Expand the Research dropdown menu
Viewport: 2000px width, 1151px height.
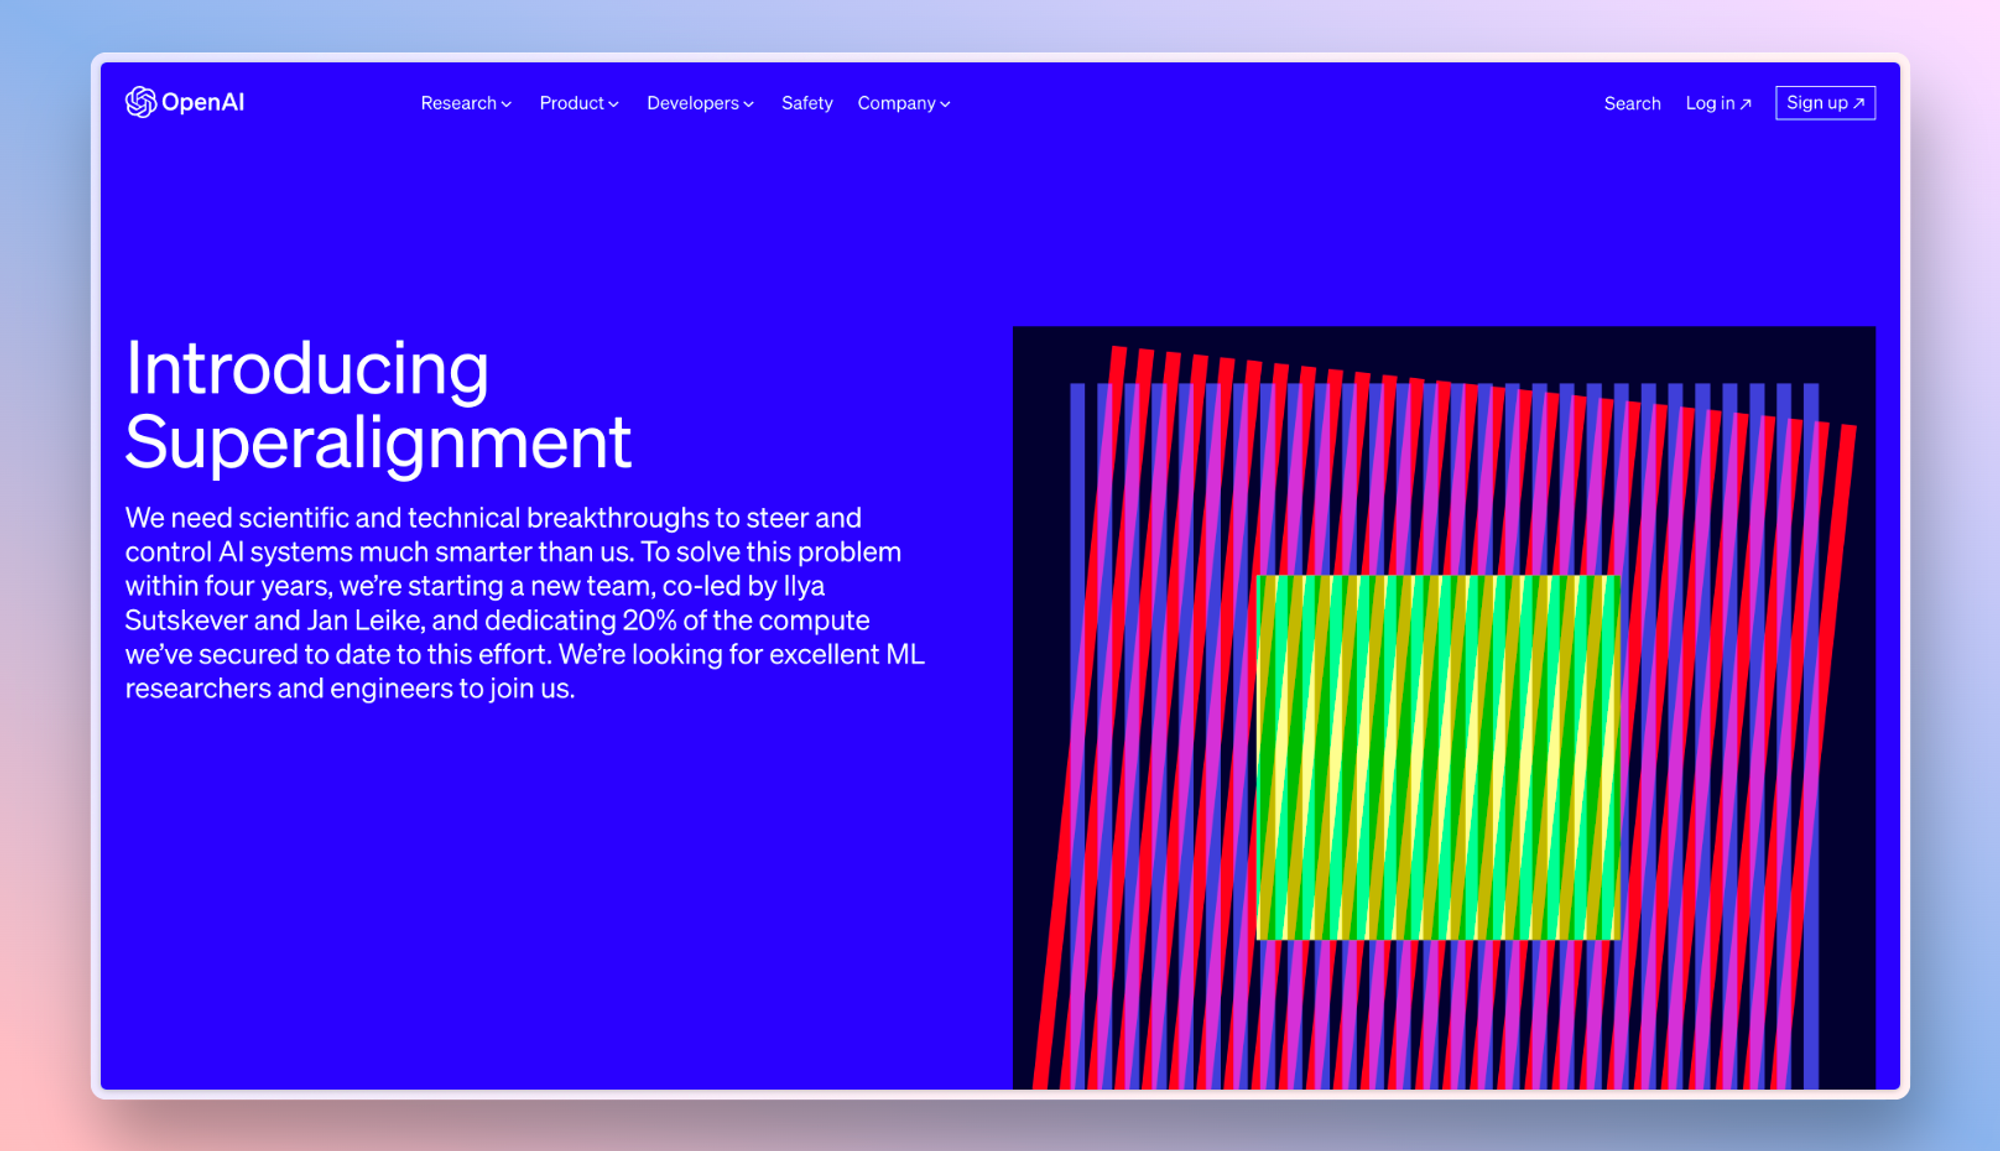tap(466, 103)
